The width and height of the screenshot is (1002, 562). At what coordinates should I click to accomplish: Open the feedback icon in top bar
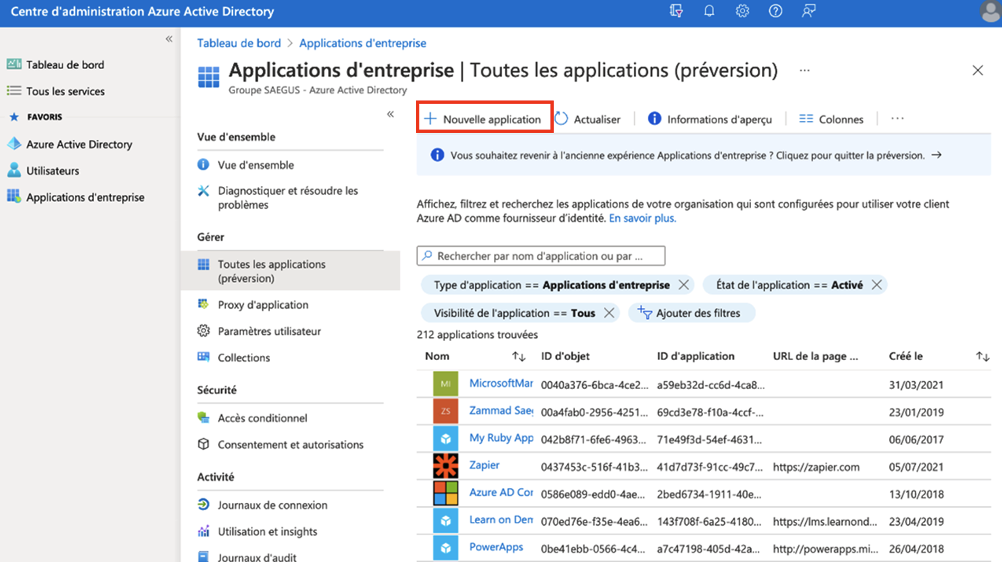pyautogui.click(x=808, y=11)
